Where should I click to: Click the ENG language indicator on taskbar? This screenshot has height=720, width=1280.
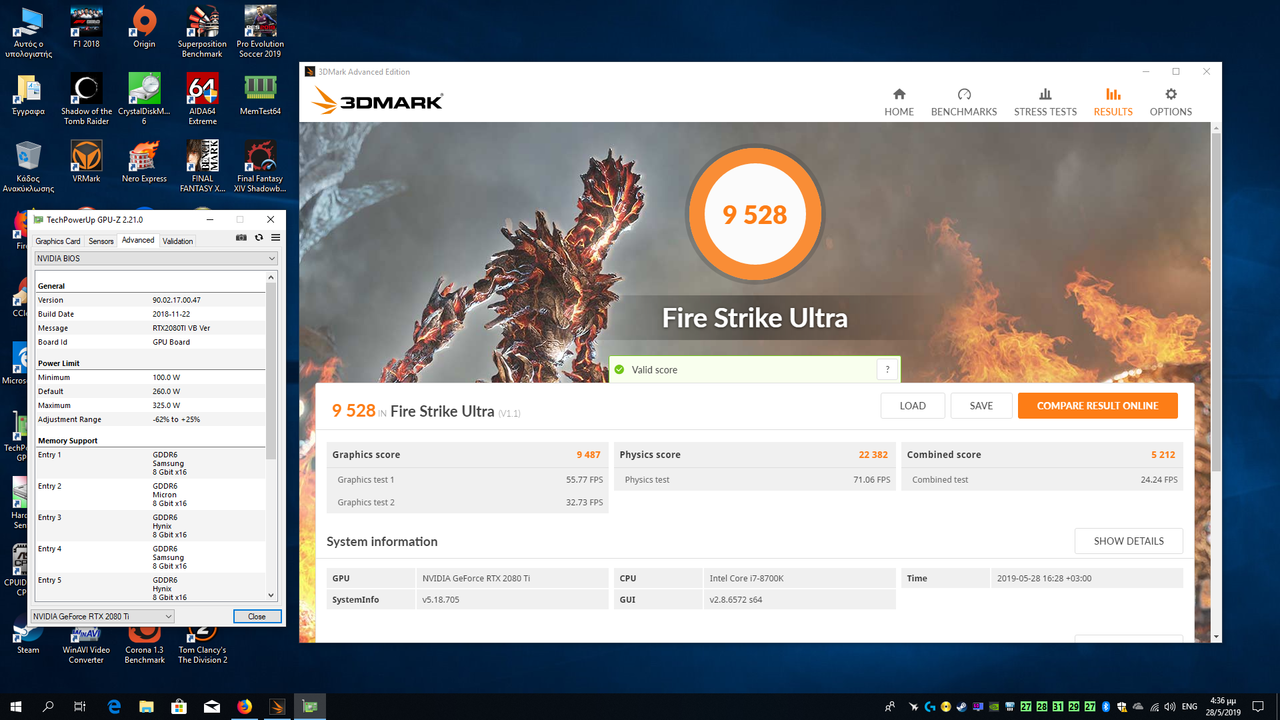[x=1190, y=706]
